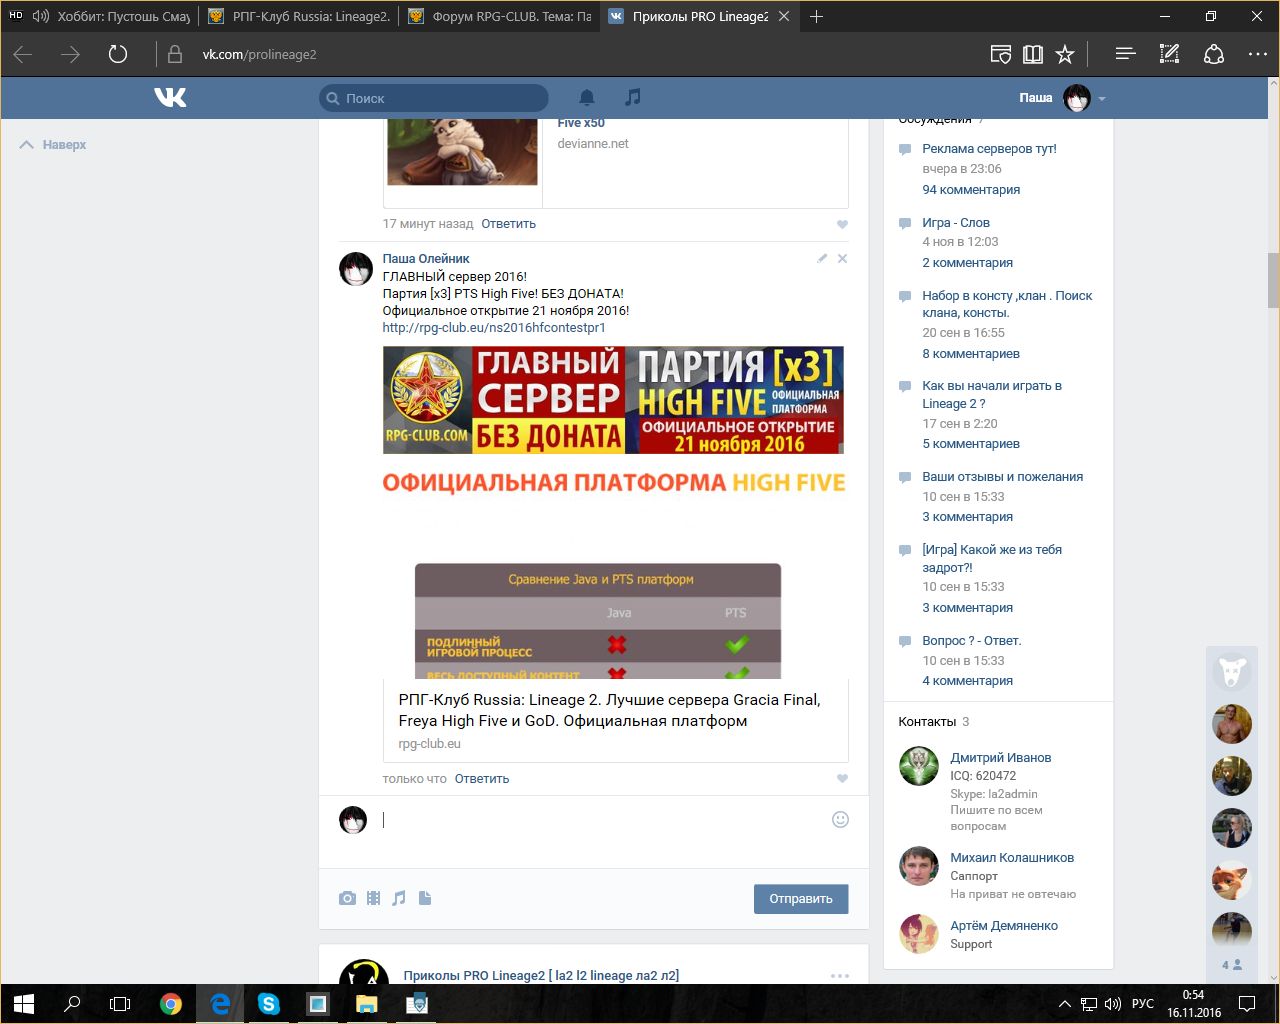Go forward in the browser
Image resolution: width=1280 pixels, height=1024 pixels.
[70, 54]
